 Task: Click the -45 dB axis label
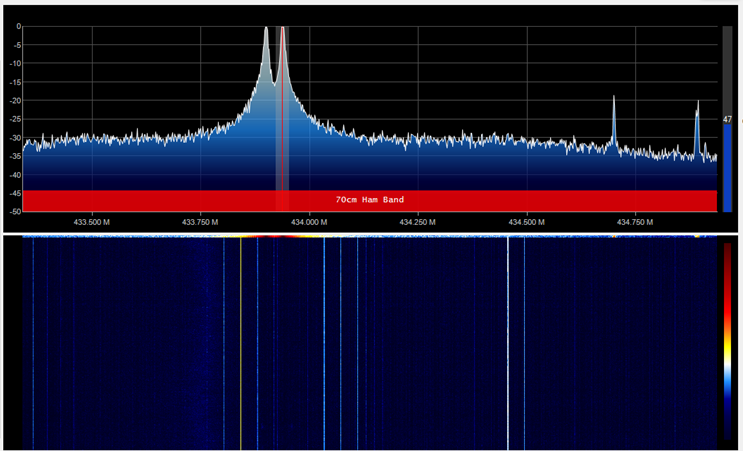click(16, 193)
